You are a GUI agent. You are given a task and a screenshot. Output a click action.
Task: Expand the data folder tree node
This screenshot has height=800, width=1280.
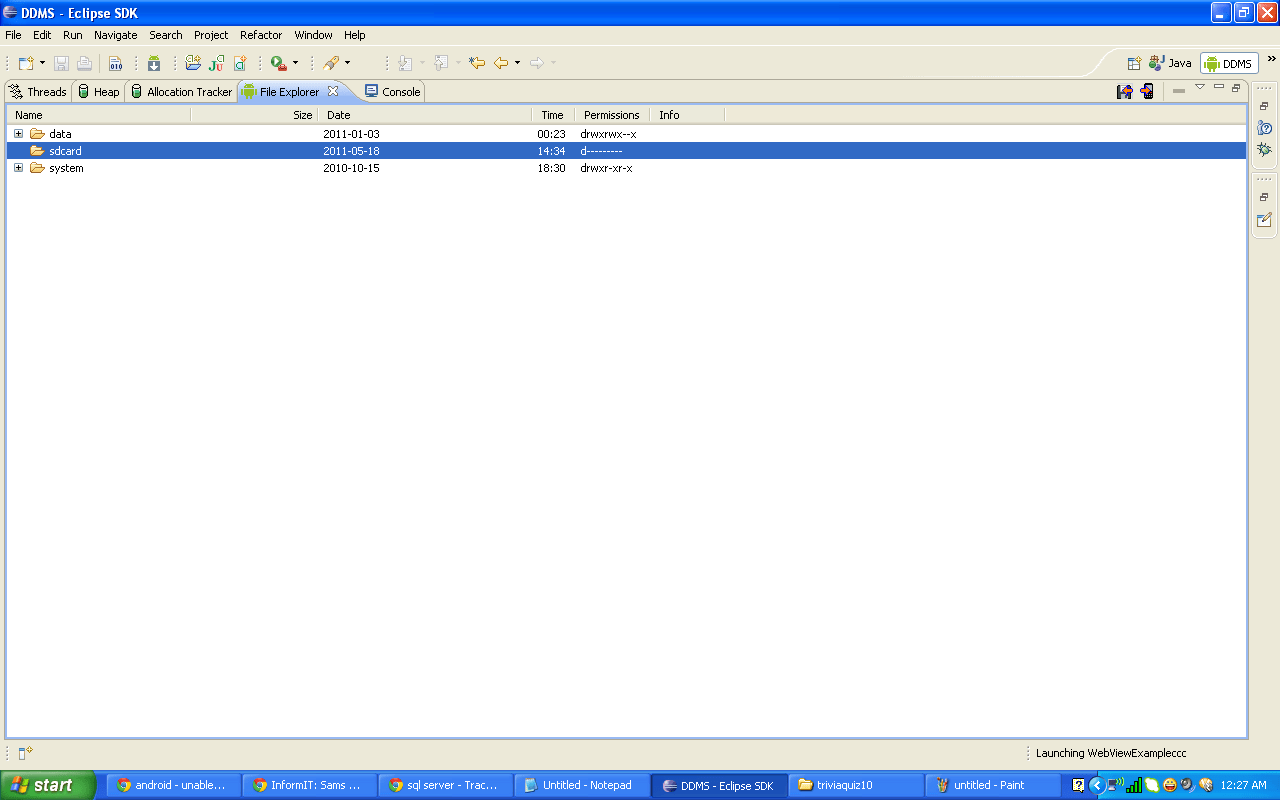click(18, 134)
